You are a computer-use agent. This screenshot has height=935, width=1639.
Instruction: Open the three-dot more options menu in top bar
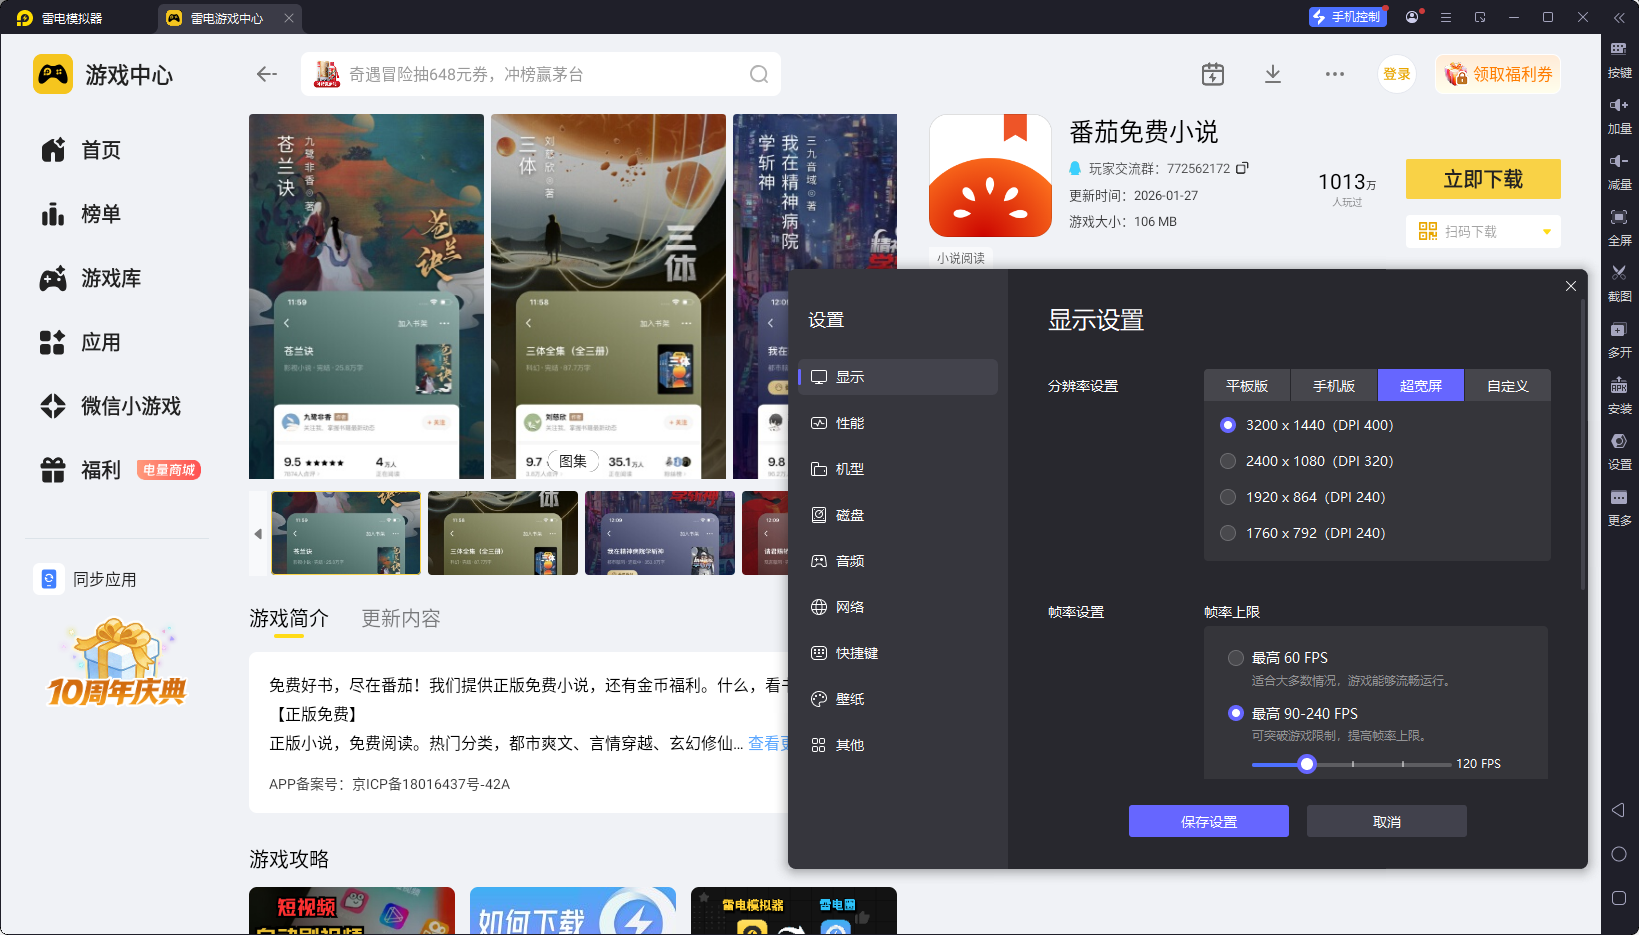tap(1334, 74)
